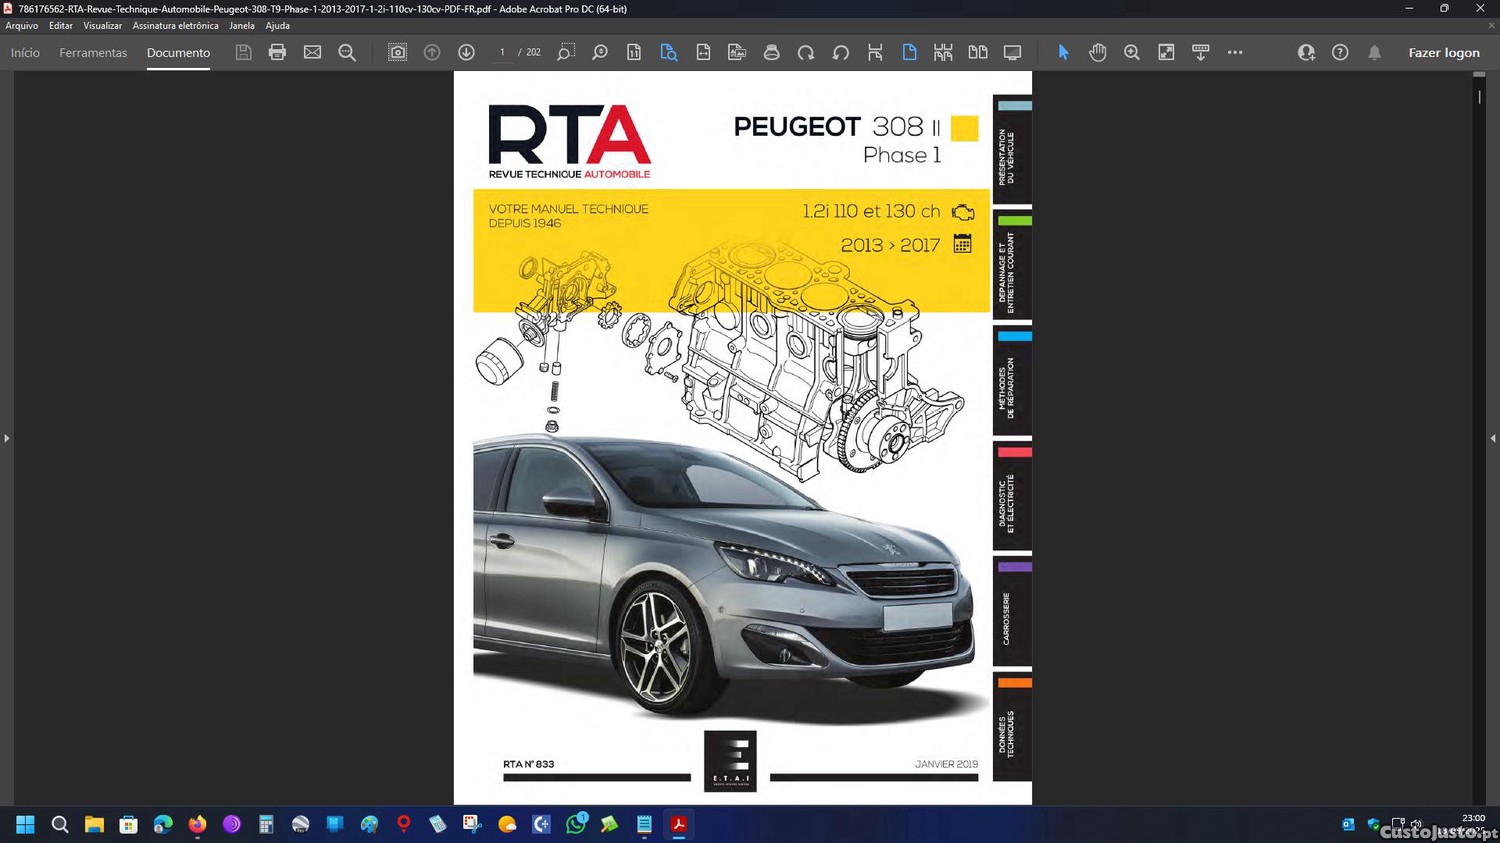The image size is (1500, 843).
Task: Rotate the page clockwise
Action: click(806, 52)
